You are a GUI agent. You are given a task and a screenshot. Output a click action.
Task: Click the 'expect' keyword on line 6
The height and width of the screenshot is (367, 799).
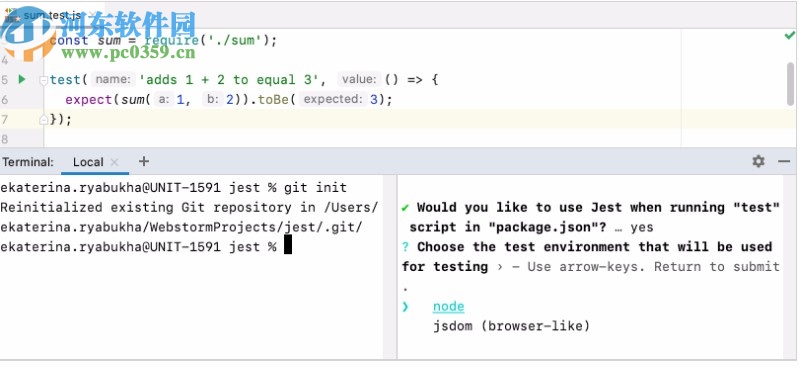point(88,99)
